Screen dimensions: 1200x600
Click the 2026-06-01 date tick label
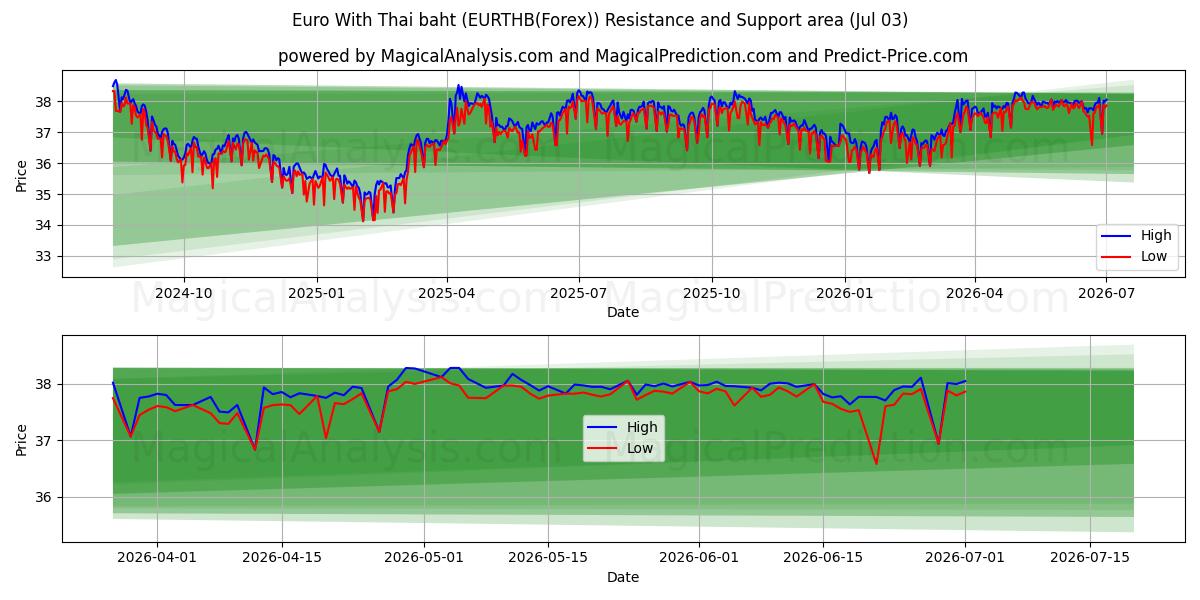pos(699,558)
